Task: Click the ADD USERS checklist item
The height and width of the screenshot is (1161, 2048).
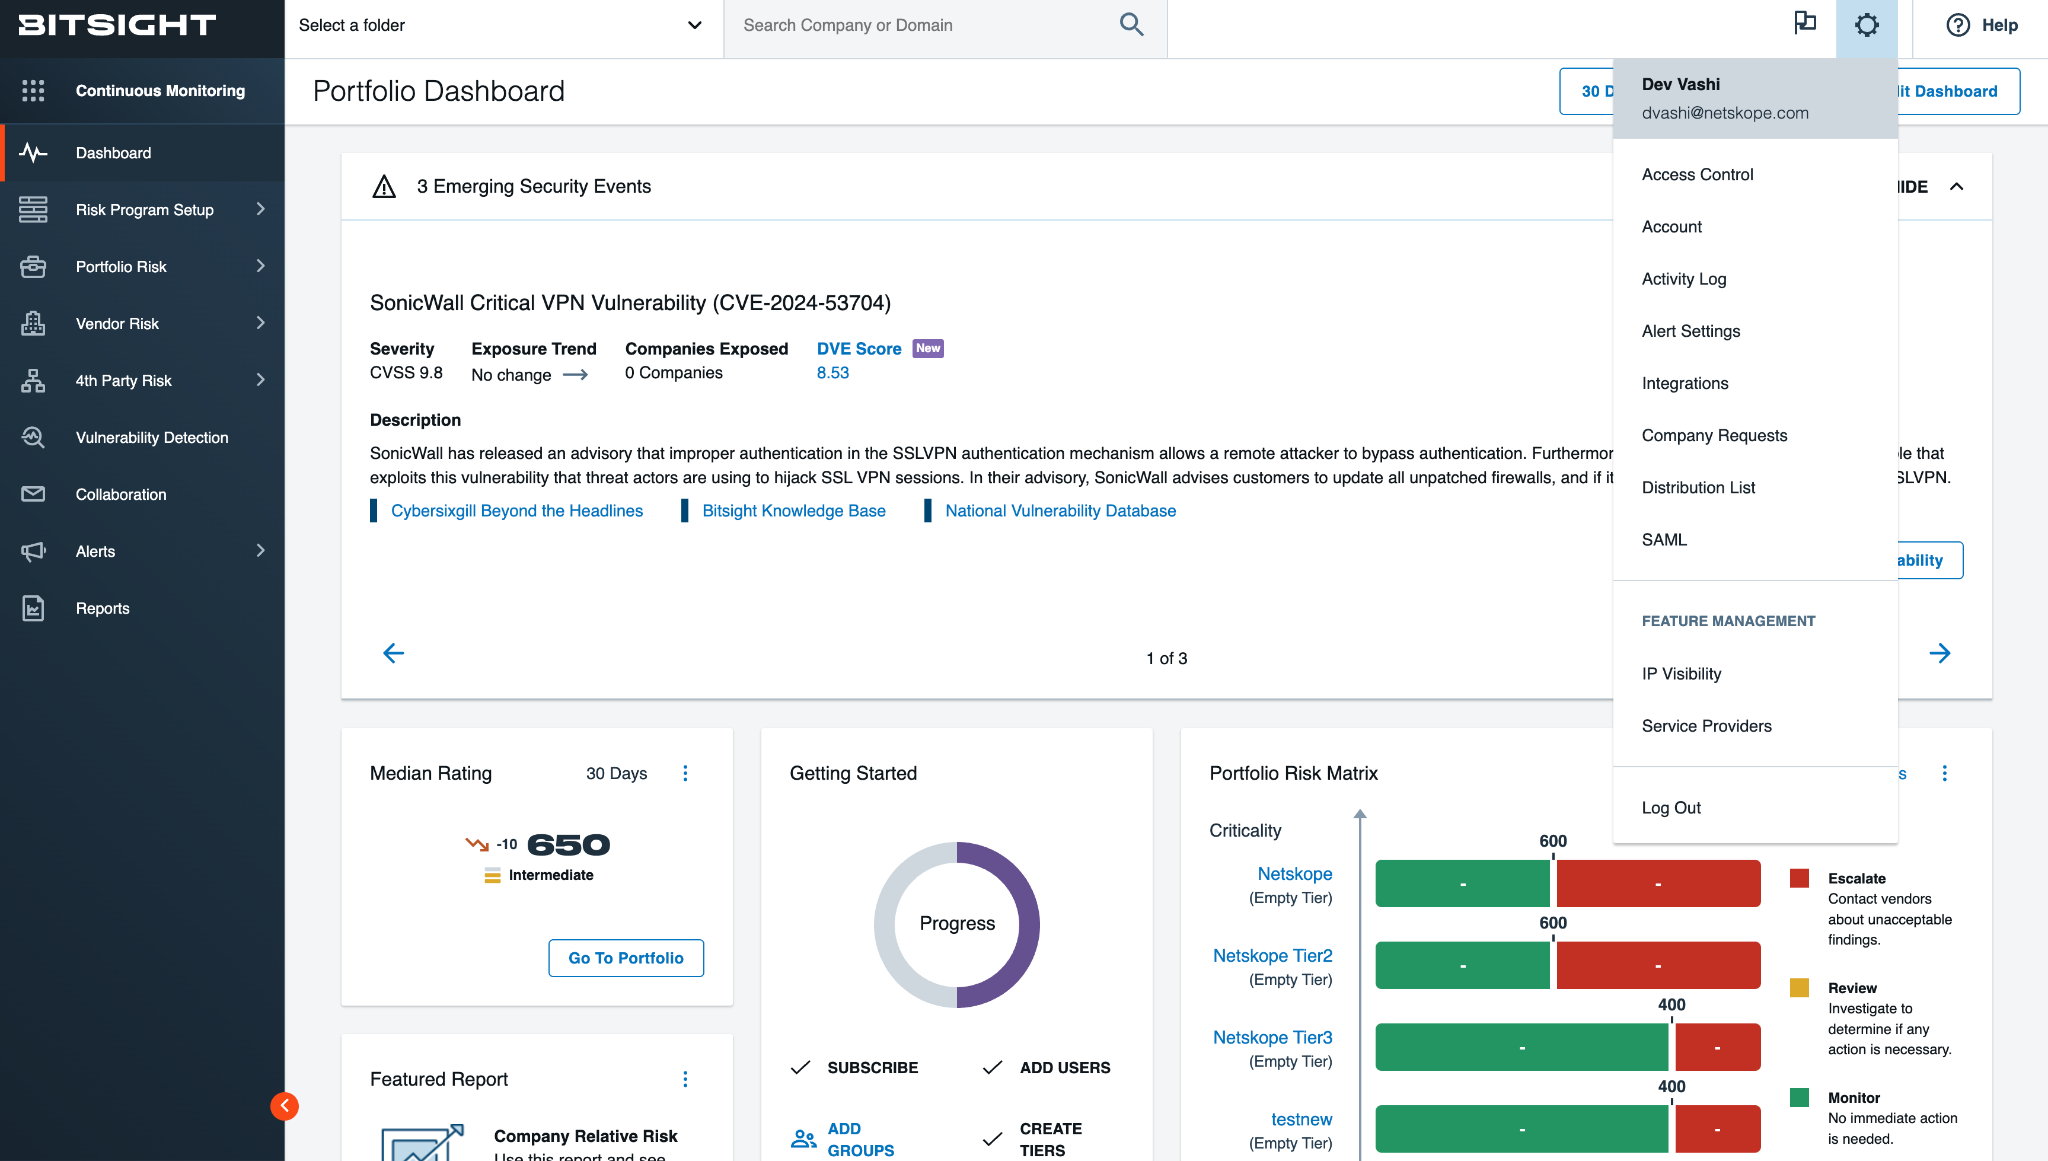Action: 1046,1067
